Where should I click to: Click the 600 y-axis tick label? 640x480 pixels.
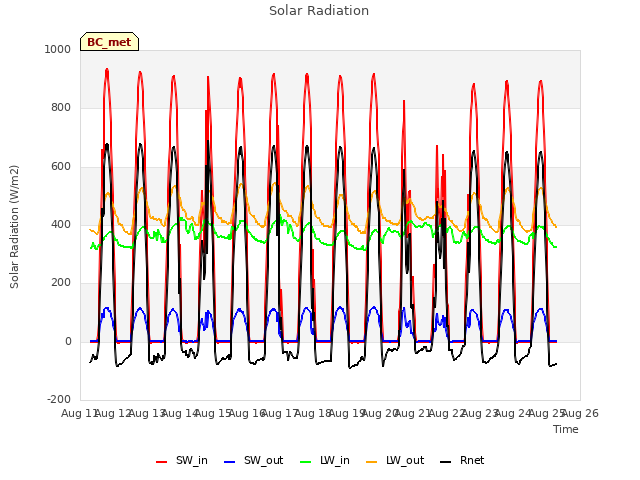tap(61, 166)
